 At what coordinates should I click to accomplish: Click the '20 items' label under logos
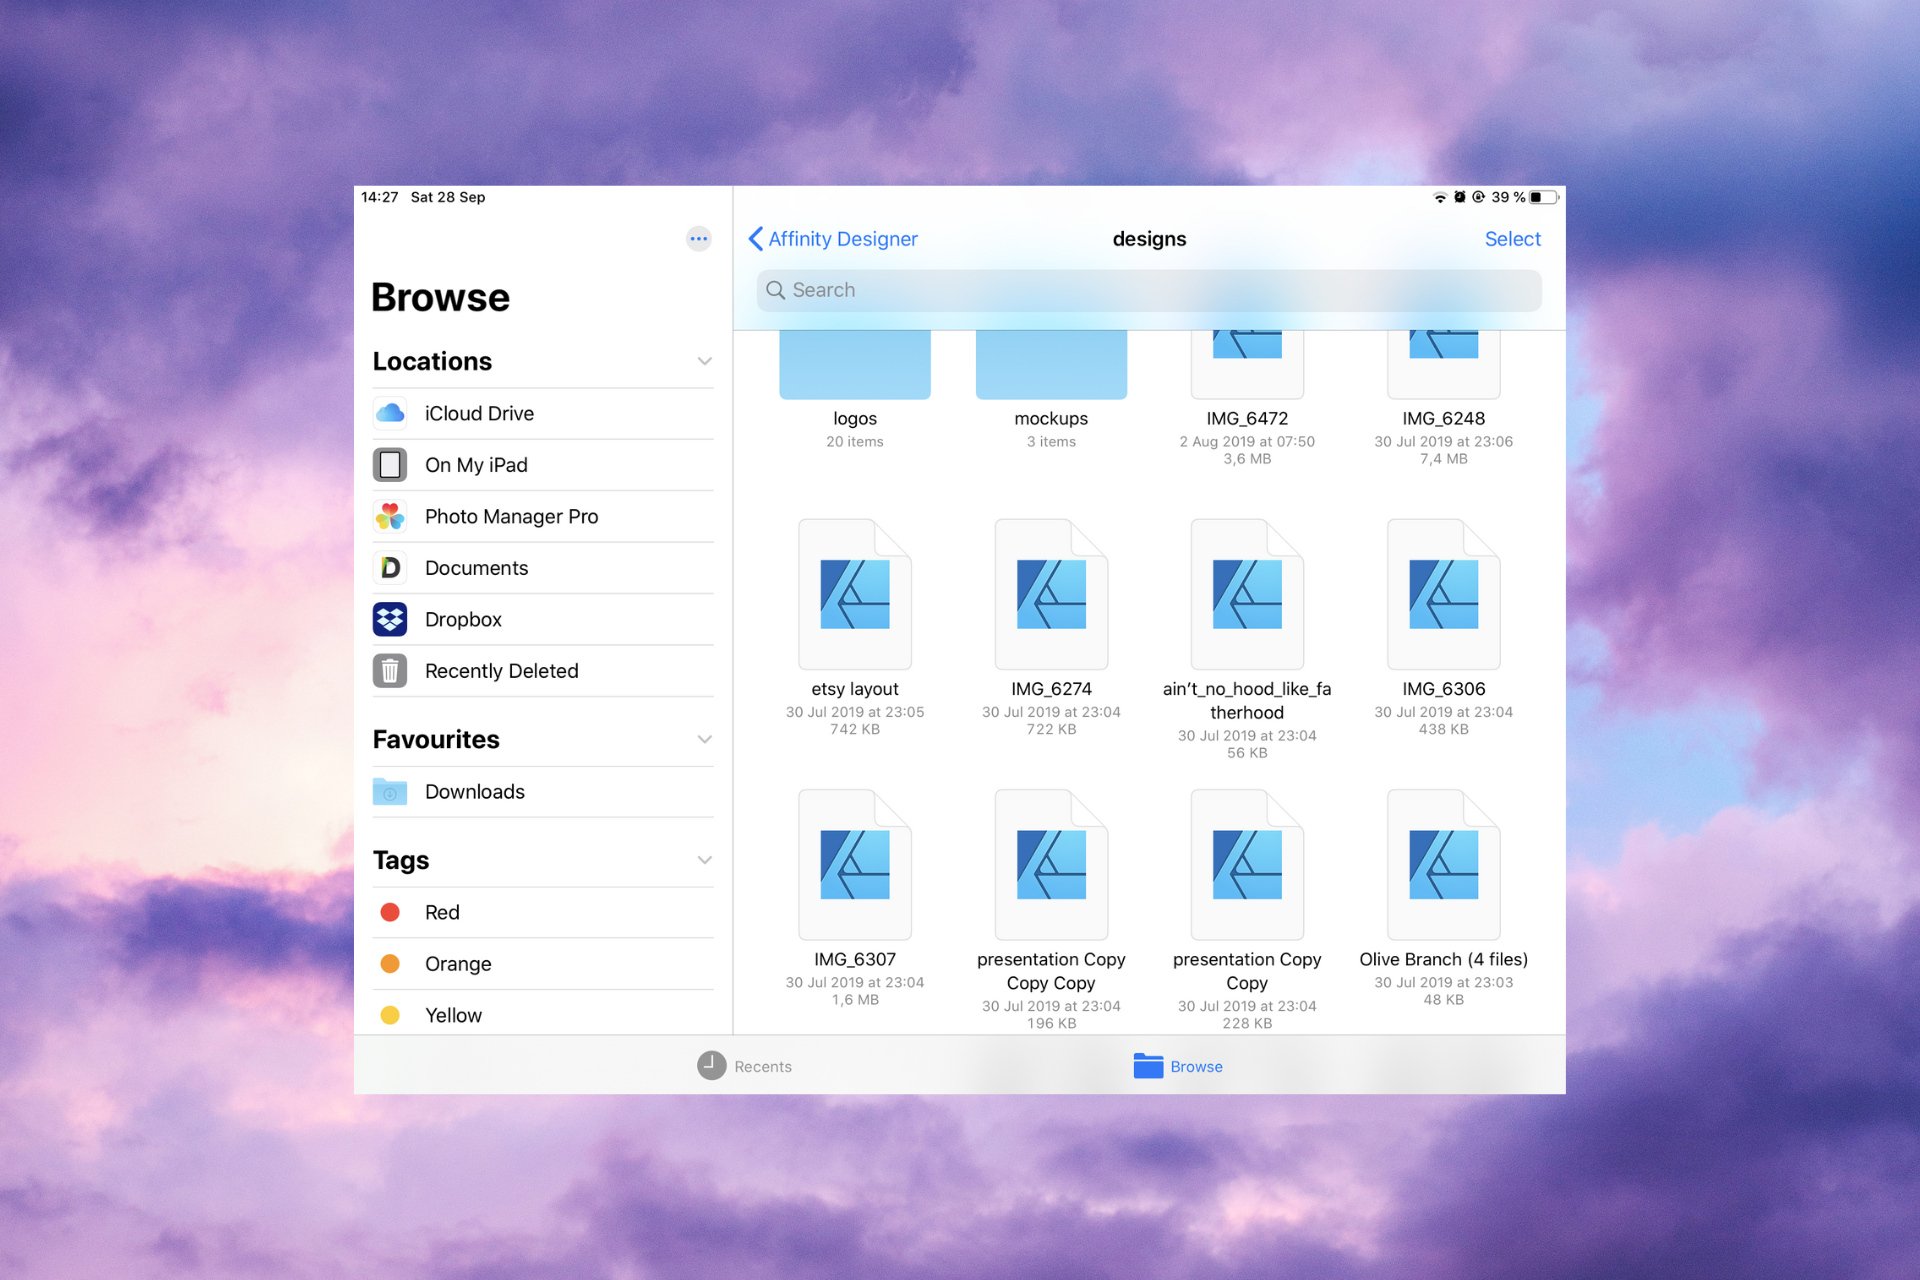point(855,441)
